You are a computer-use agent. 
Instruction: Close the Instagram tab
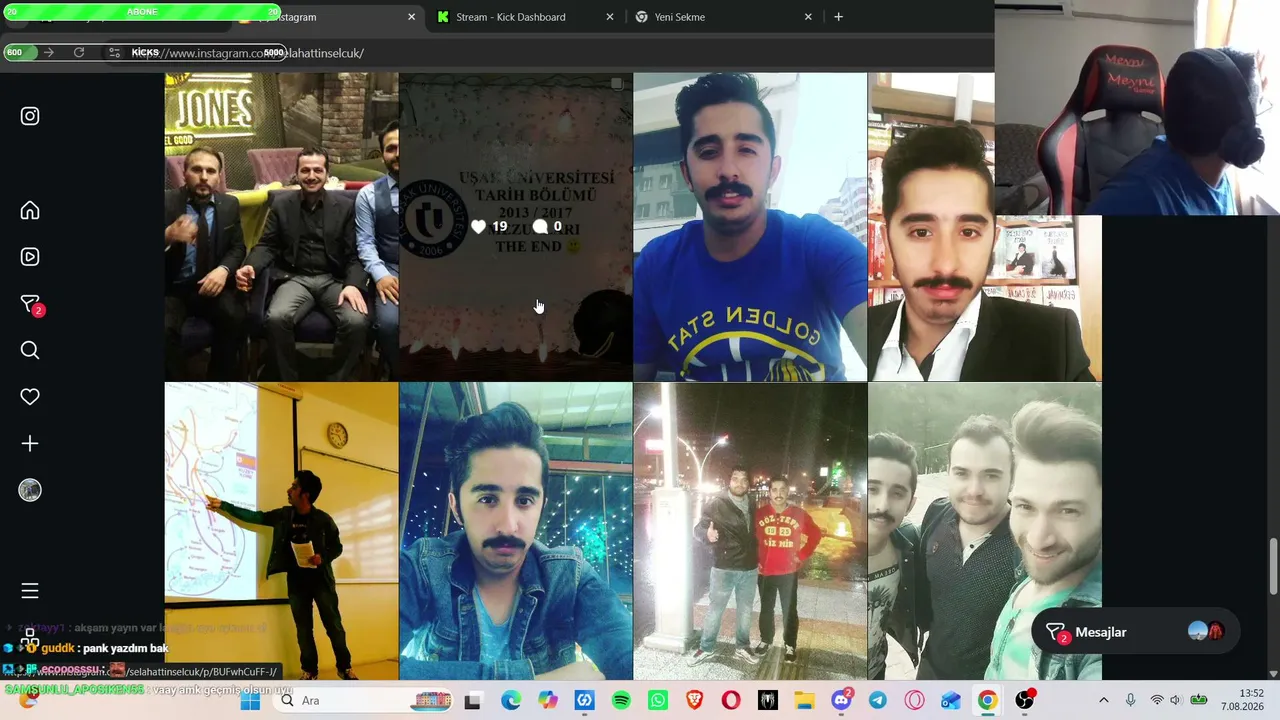(x=411, y=17)
